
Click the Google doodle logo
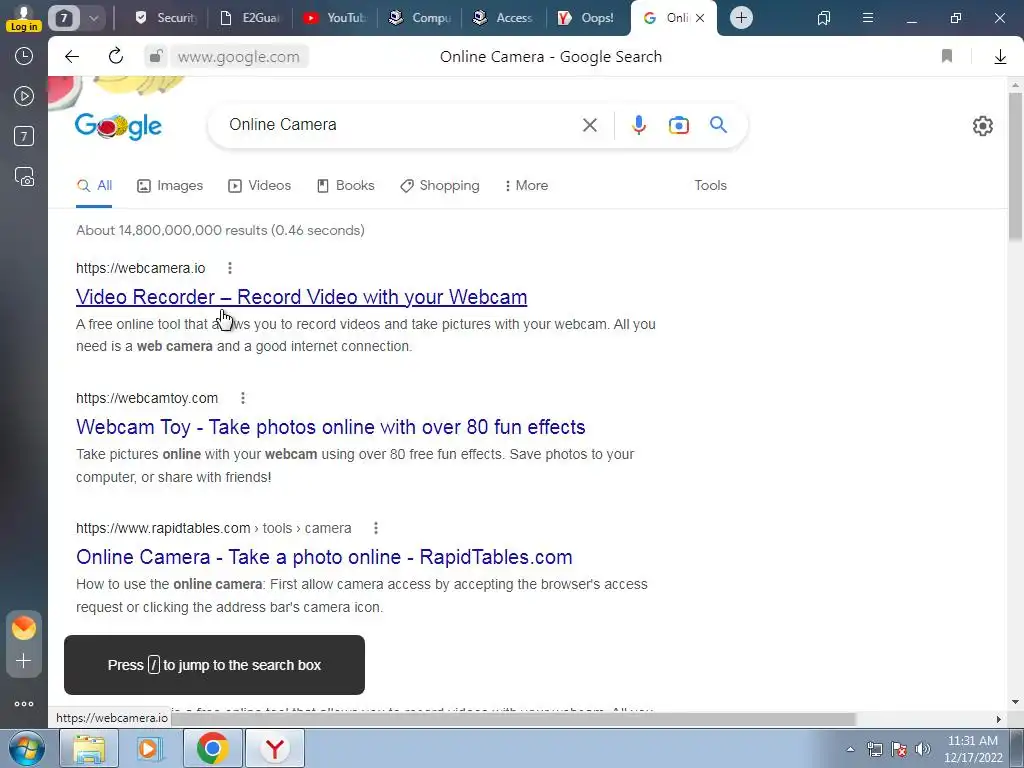coord(118,125)
